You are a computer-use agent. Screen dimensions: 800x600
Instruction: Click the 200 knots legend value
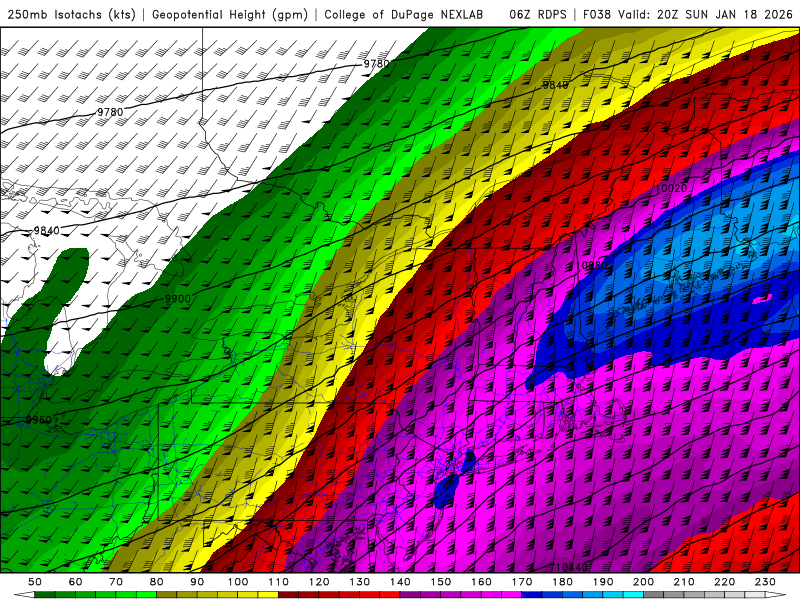click(643, 582)
